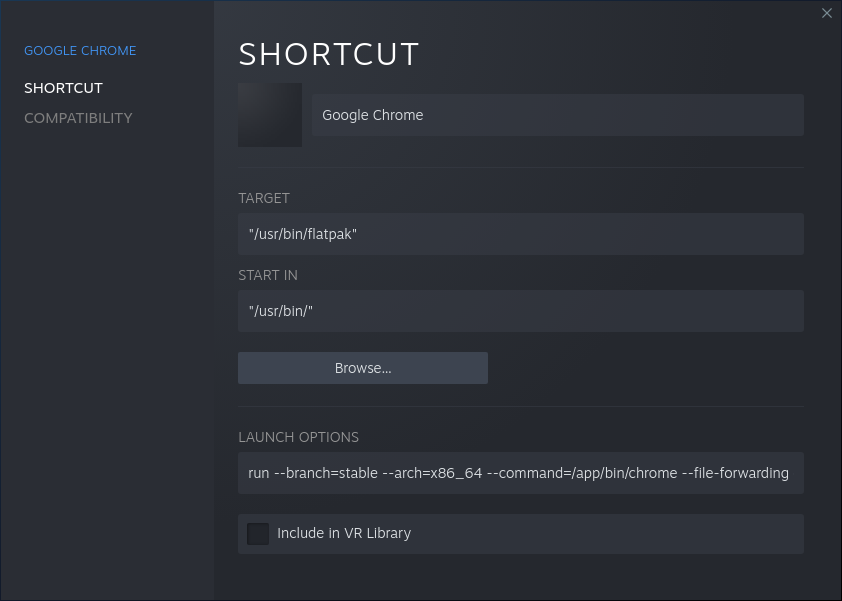Viewport: 842px width, 601px height.
Task: Open the Shortcut settings tab
Action: [63, 88]
